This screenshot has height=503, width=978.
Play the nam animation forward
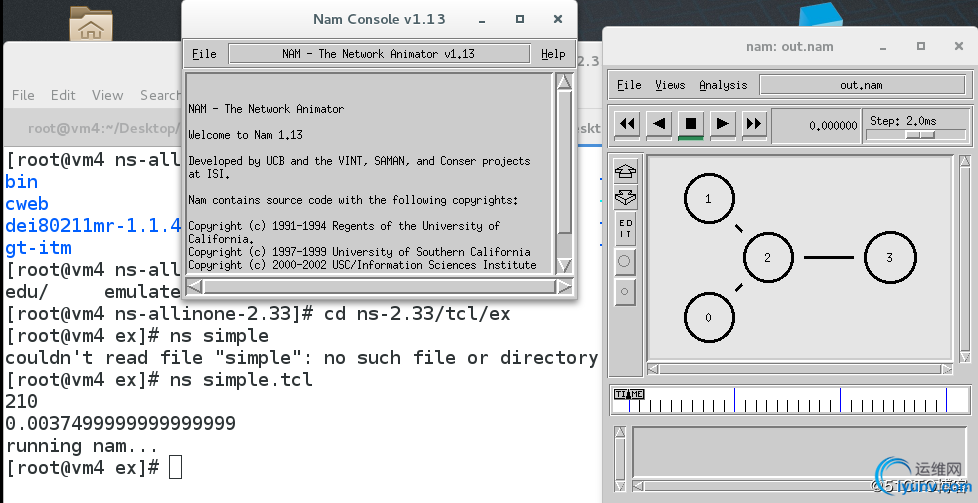pyautogui.click(x=722, y=124)
